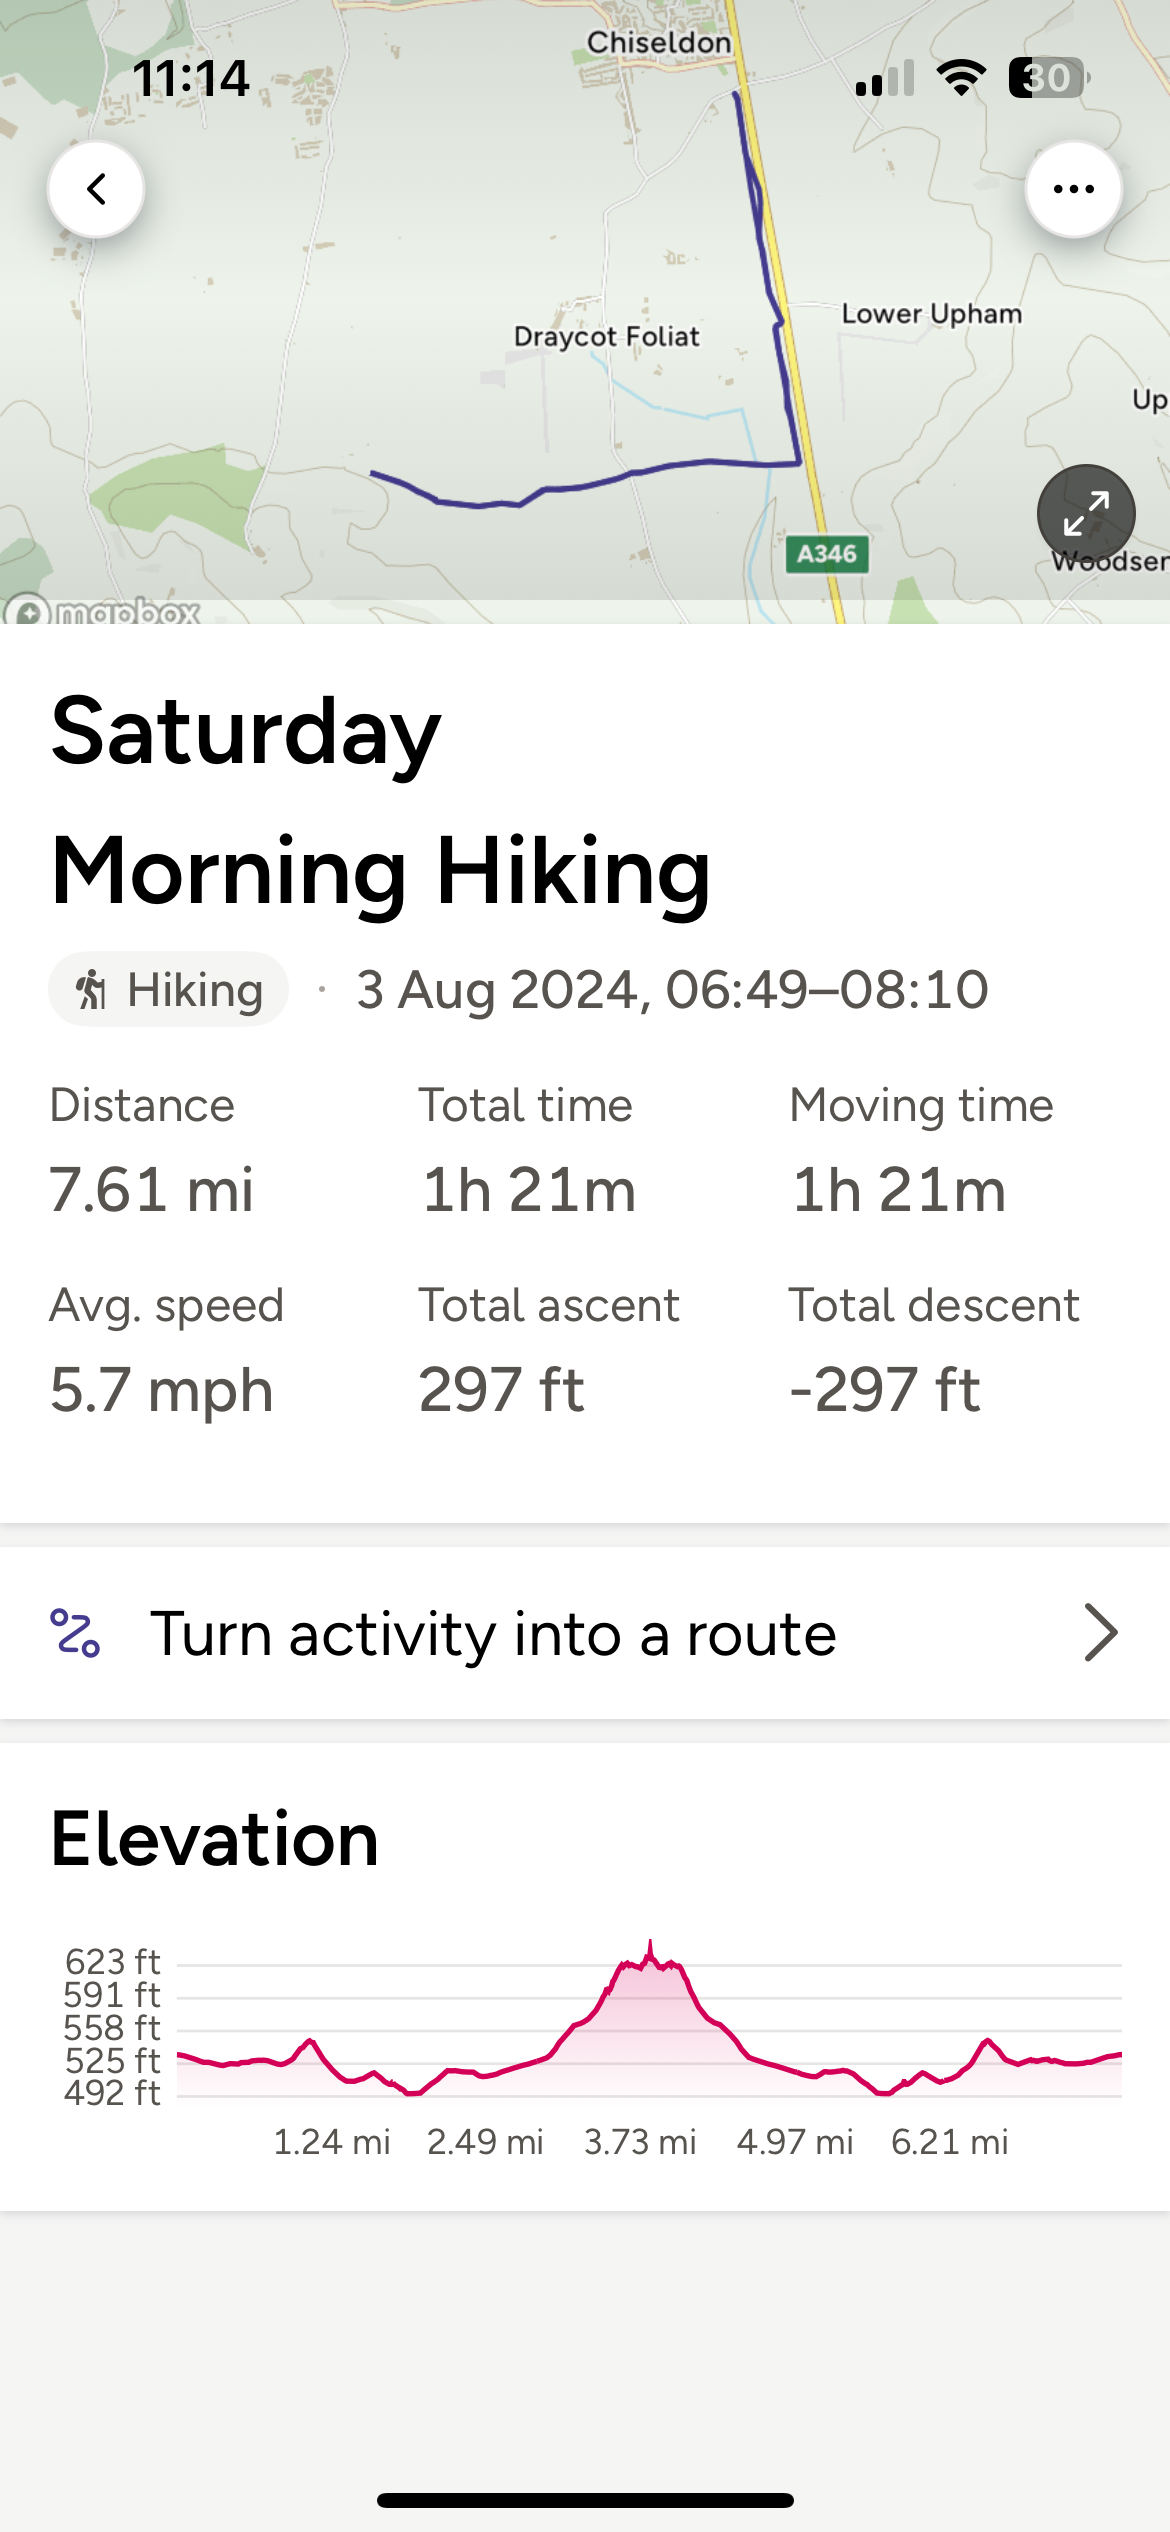
Task: Tap the Hiking activity type tag
Action: 168,990
